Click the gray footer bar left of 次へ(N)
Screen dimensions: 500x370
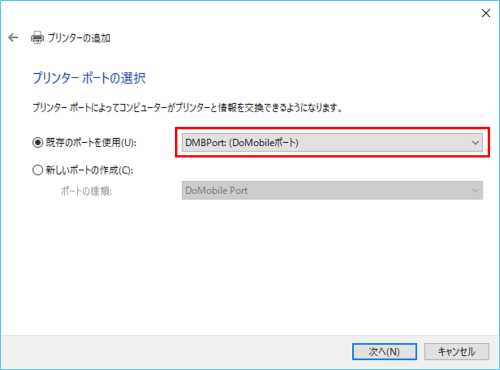pyautogui.click(x=177, y=352)
